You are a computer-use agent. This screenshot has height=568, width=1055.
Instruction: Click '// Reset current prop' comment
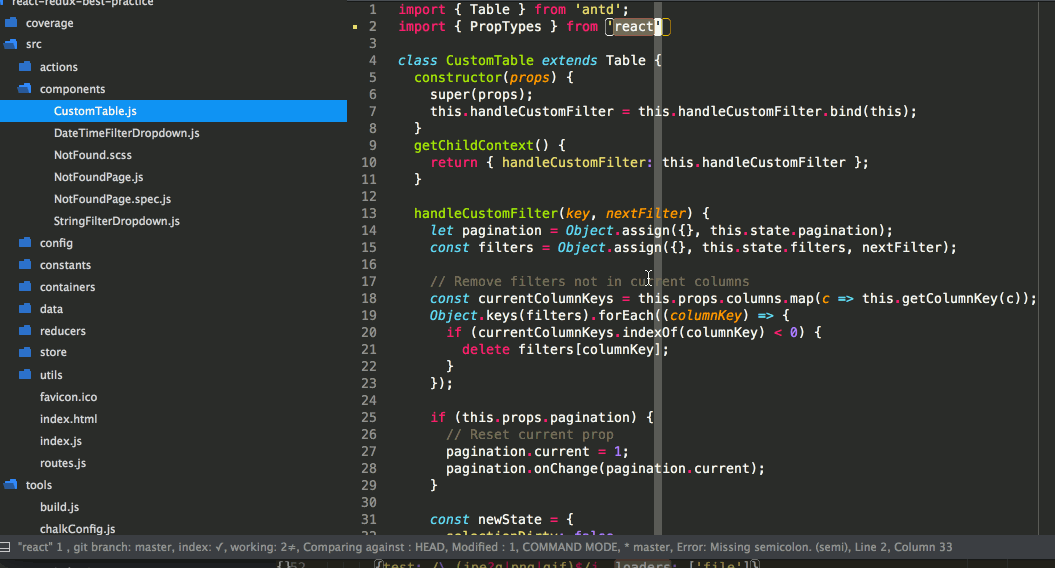point(530,434)
